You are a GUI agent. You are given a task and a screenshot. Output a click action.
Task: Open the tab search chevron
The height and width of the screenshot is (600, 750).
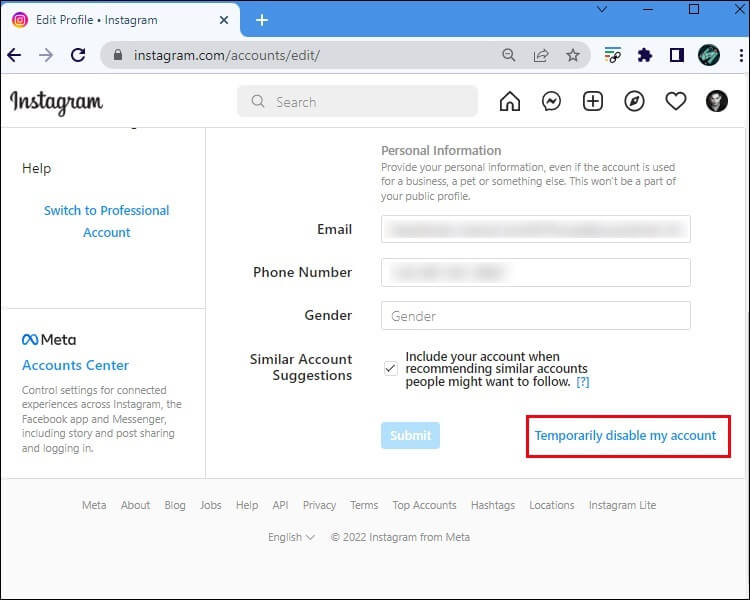point(602,9)
